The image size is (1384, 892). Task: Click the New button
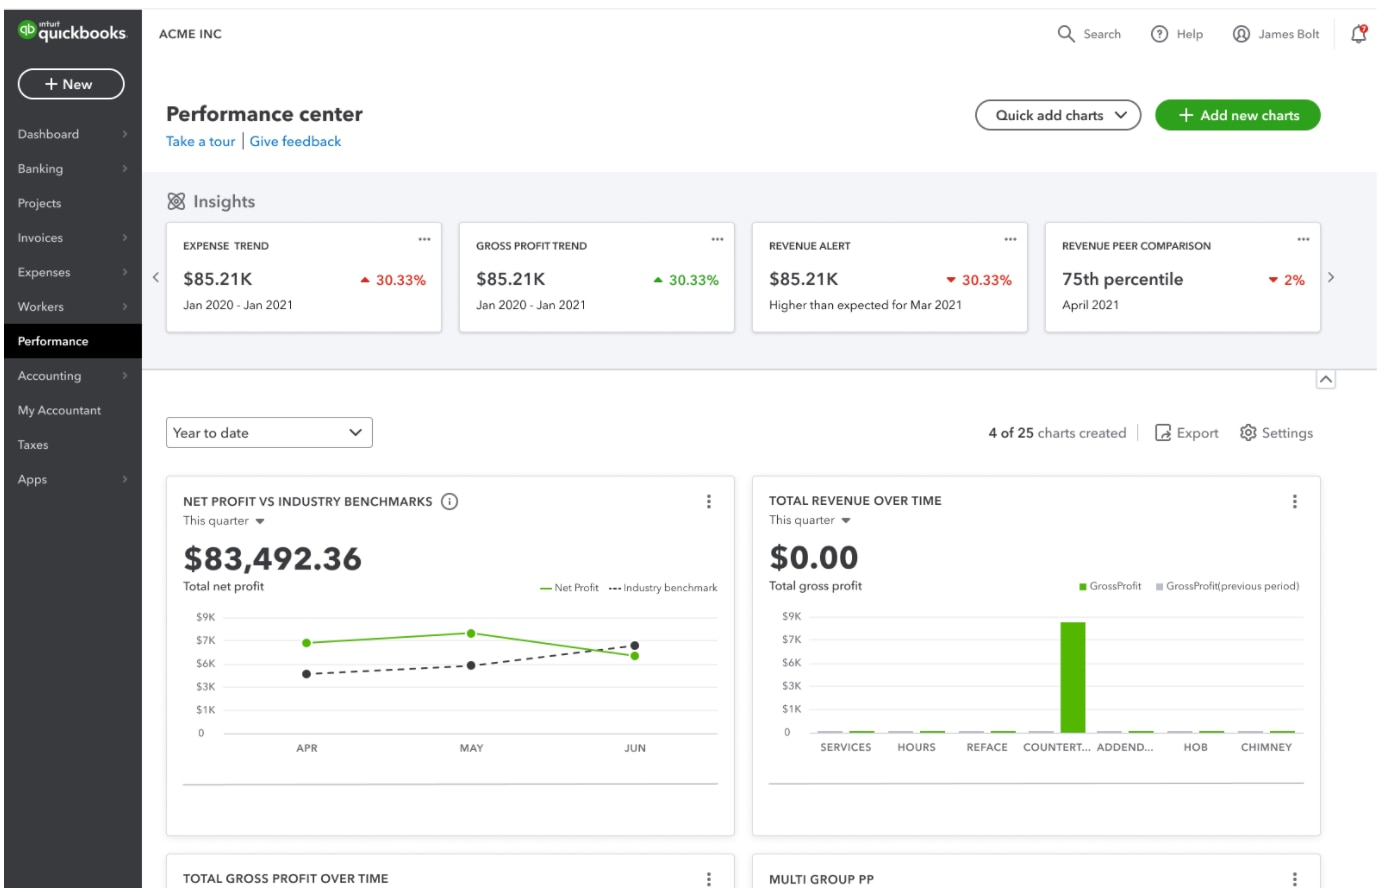71,85
